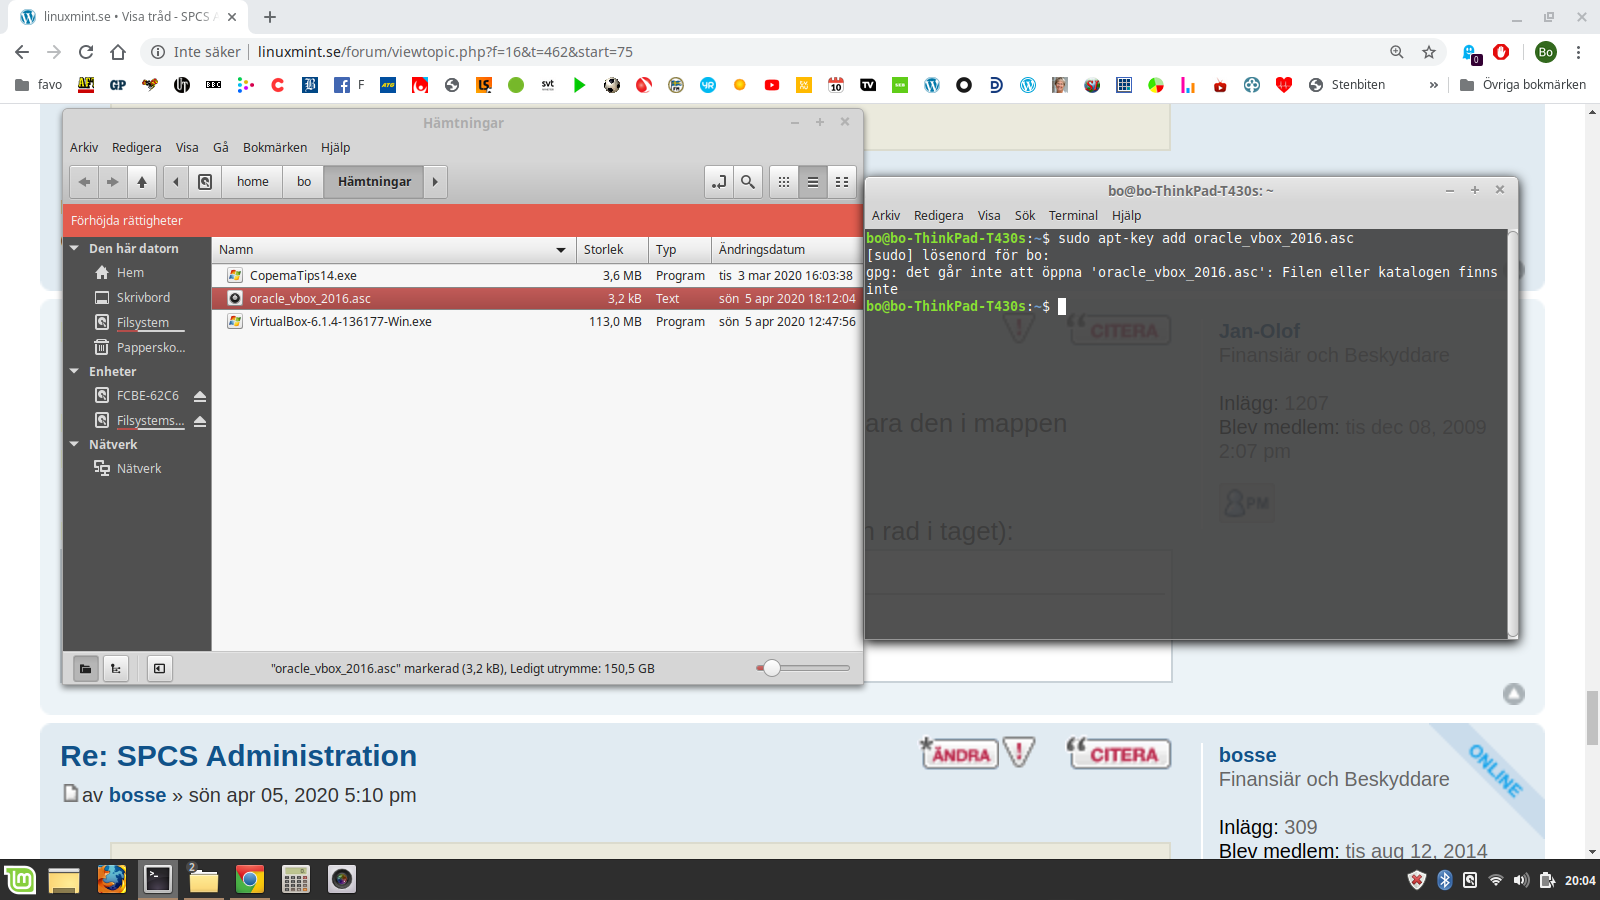
Task: Collapse the Enheter sidebar section
Action: 74,371
